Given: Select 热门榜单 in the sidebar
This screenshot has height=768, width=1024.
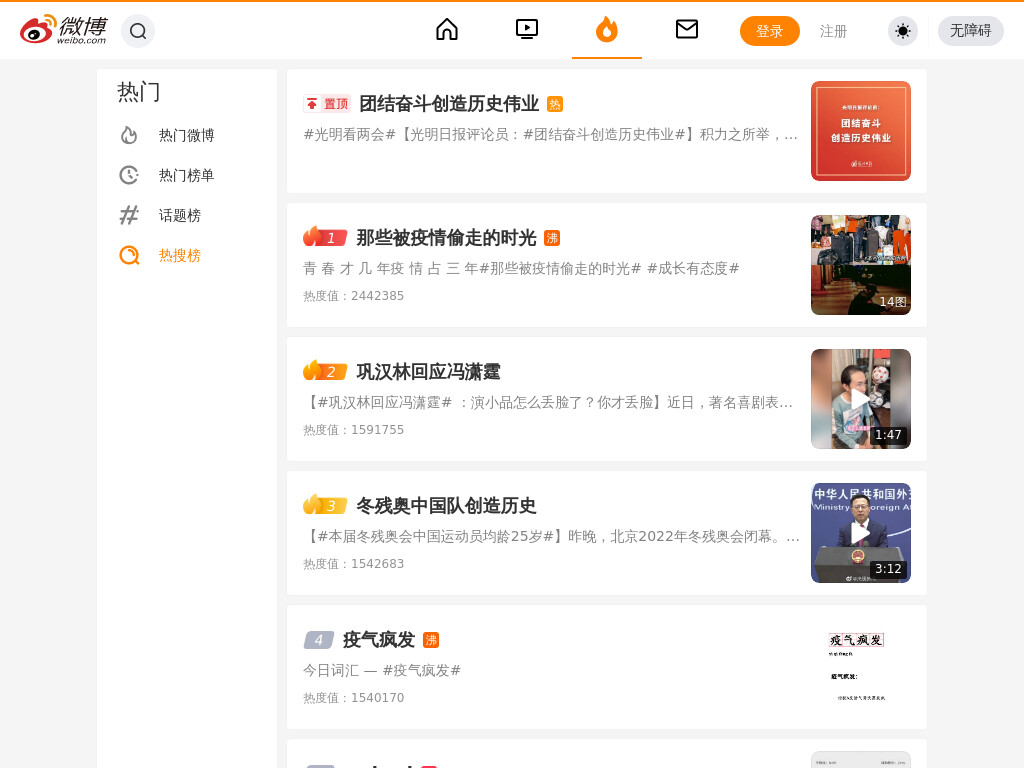Looking at the screenshot, I should coord(186,175).
